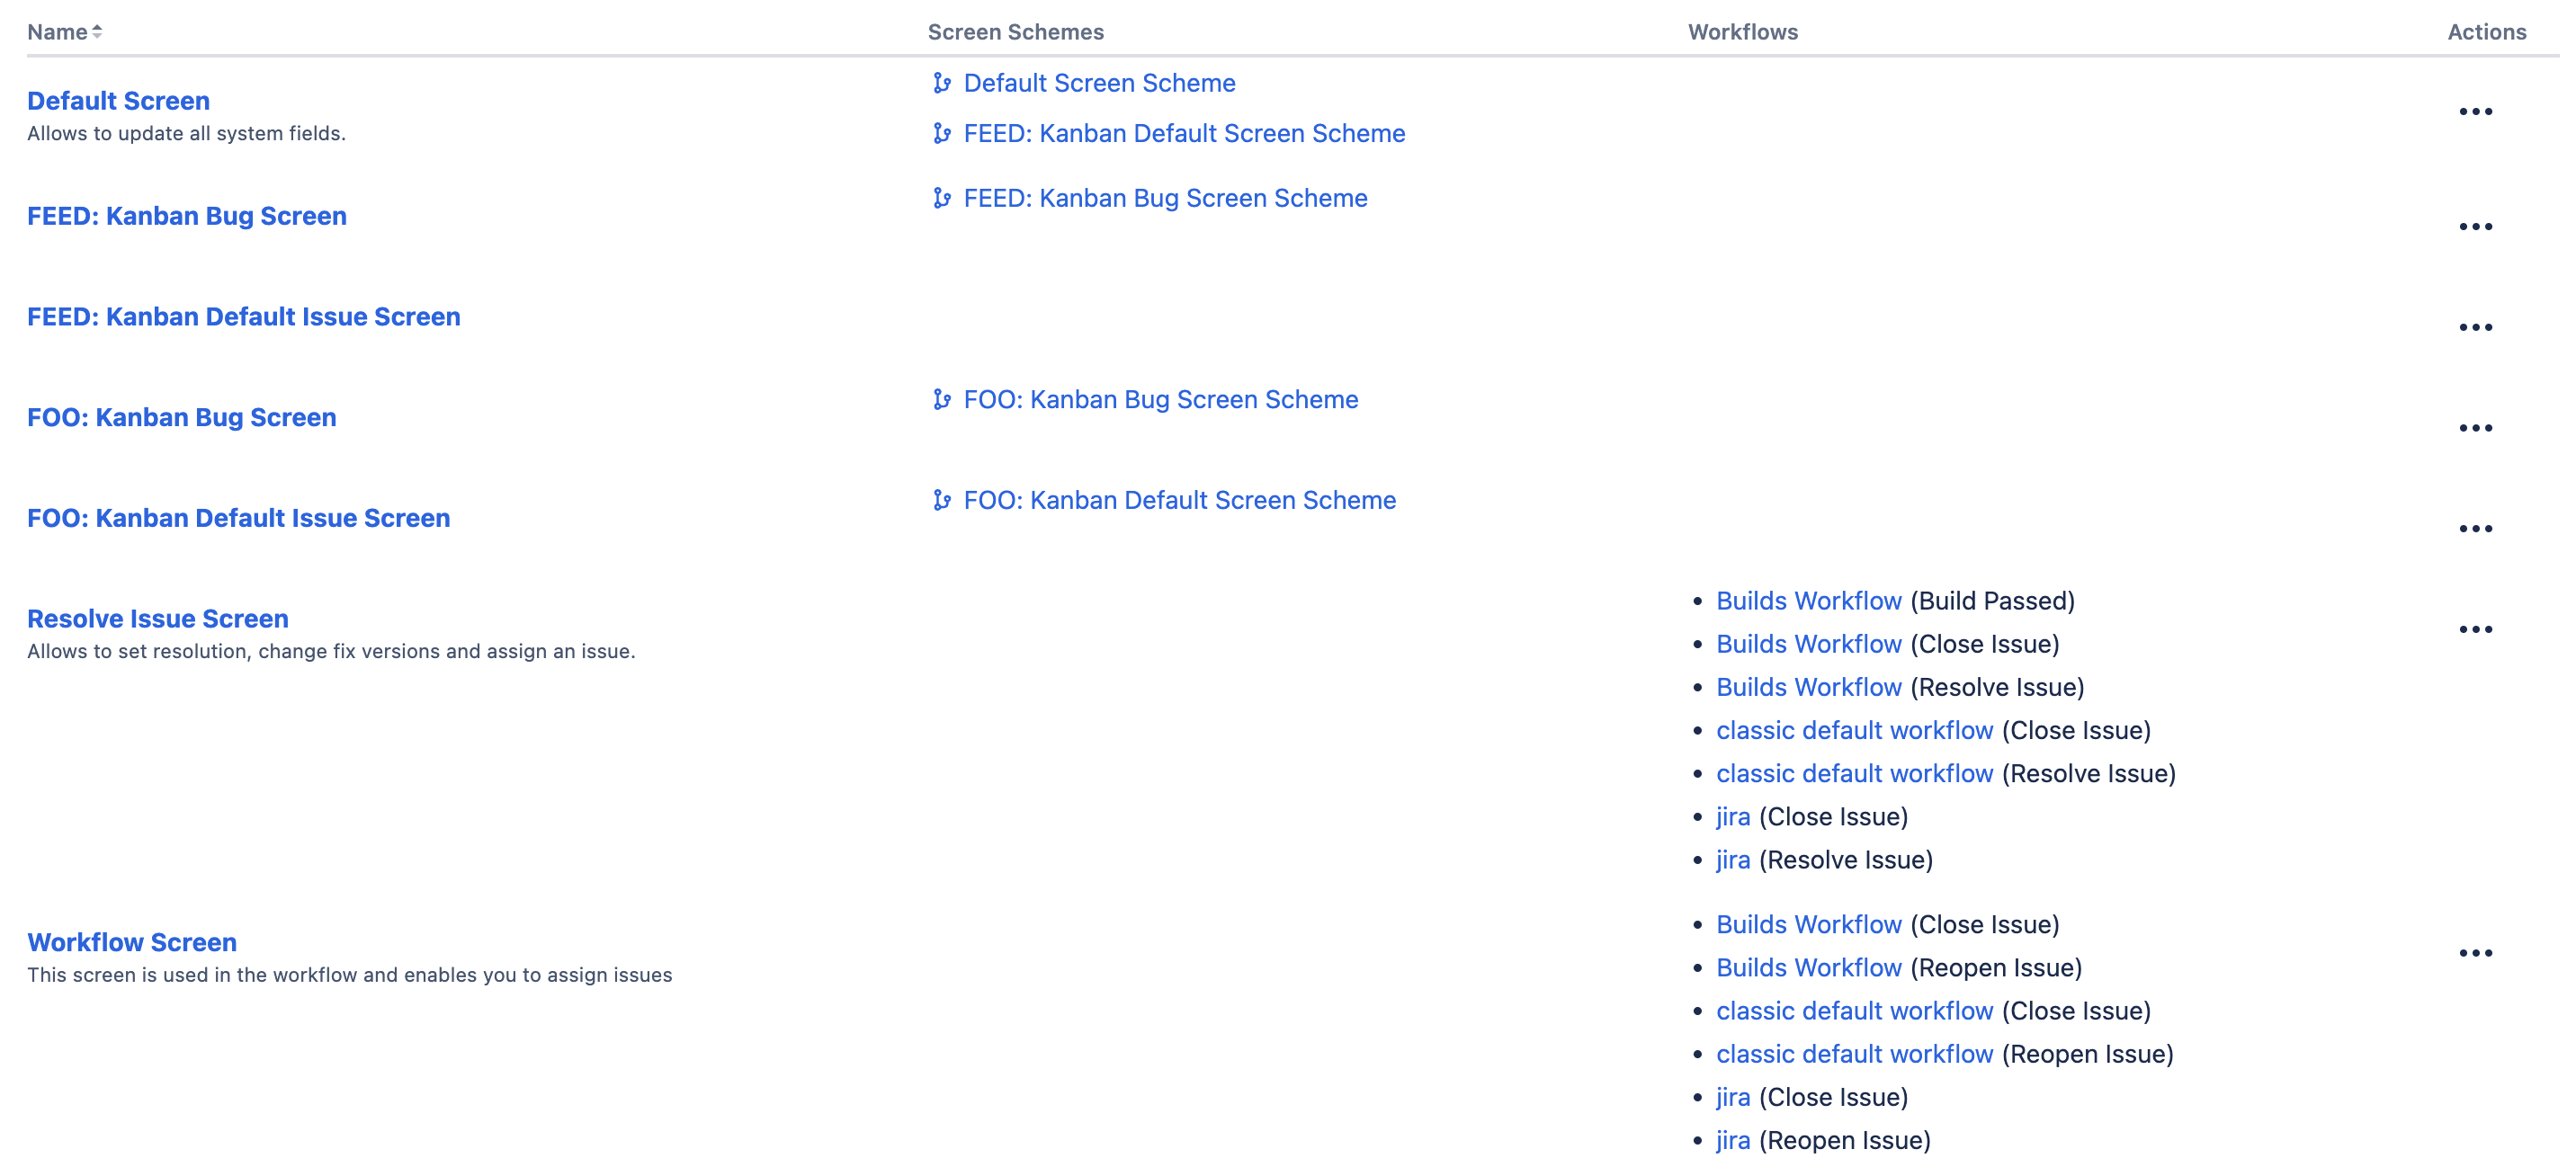
Task: Open the actions menu for FEED: Kanban Bug Screen
Action: tap(2476, 226)
